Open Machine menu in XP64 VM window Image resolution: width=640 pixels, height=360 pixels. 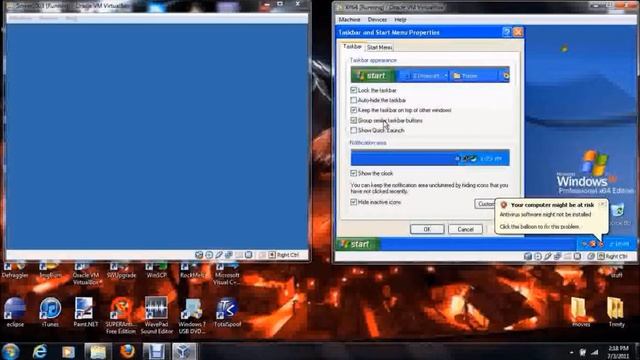(349, 20)
